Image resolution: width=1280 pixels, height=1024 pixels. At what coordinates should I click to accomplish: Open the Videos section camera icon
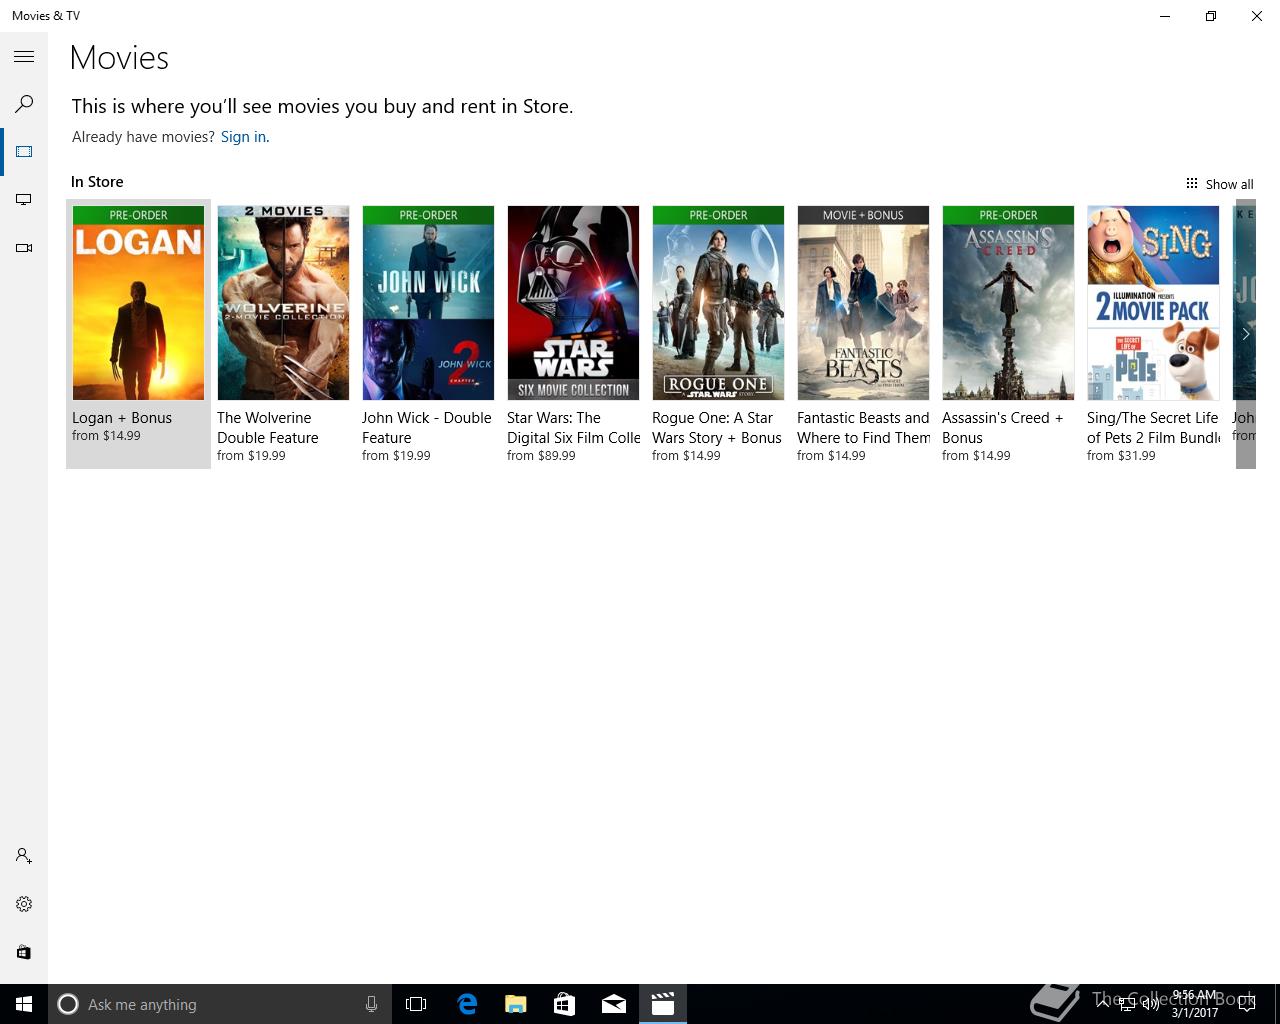coord(24,248)
